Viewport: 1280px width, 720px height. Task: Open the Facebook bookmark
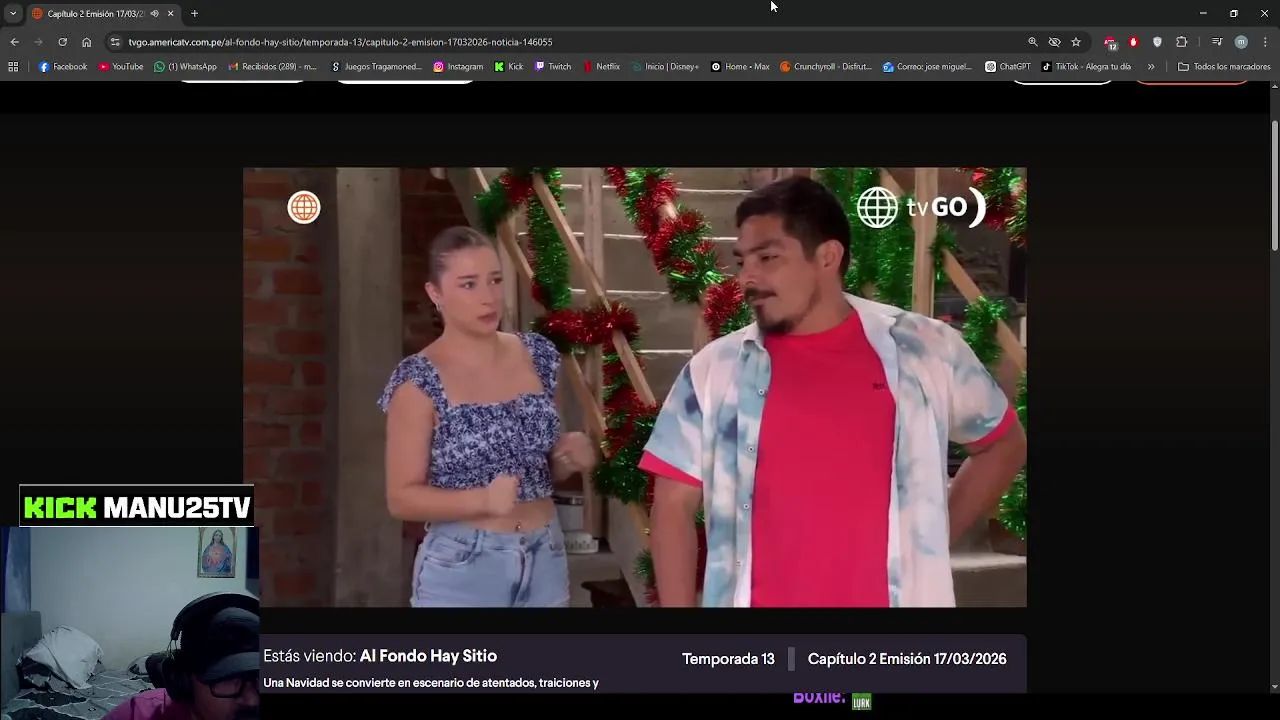[63, 67]
